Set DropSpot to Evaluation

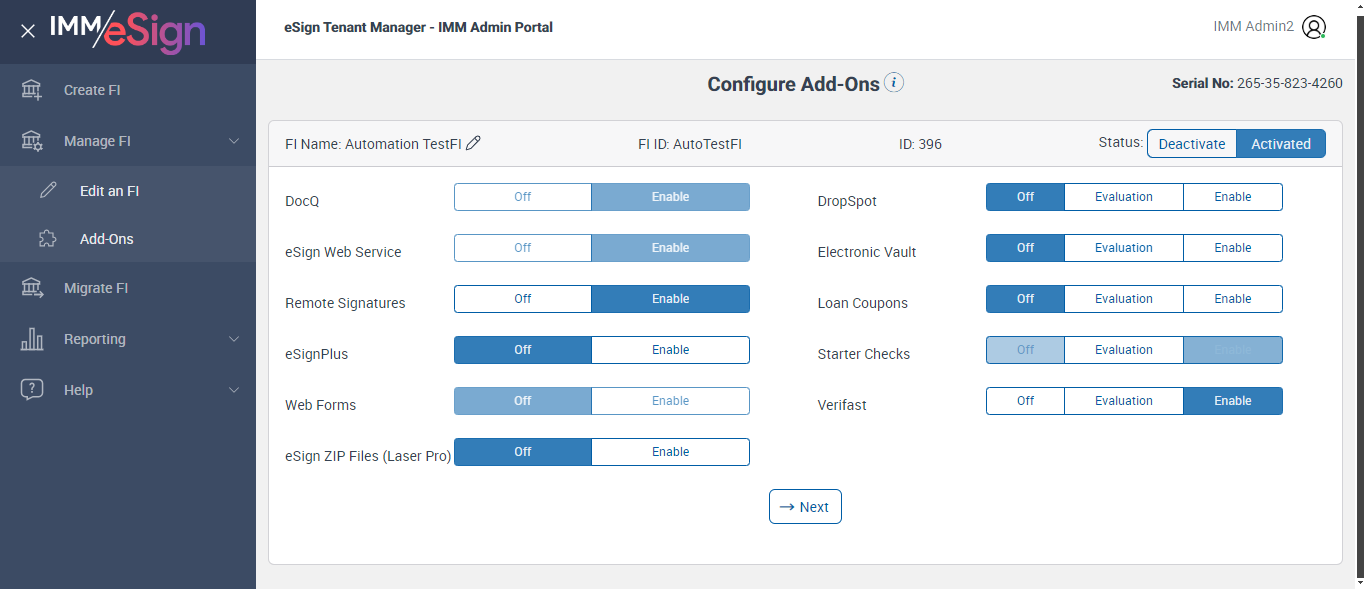1123,197
